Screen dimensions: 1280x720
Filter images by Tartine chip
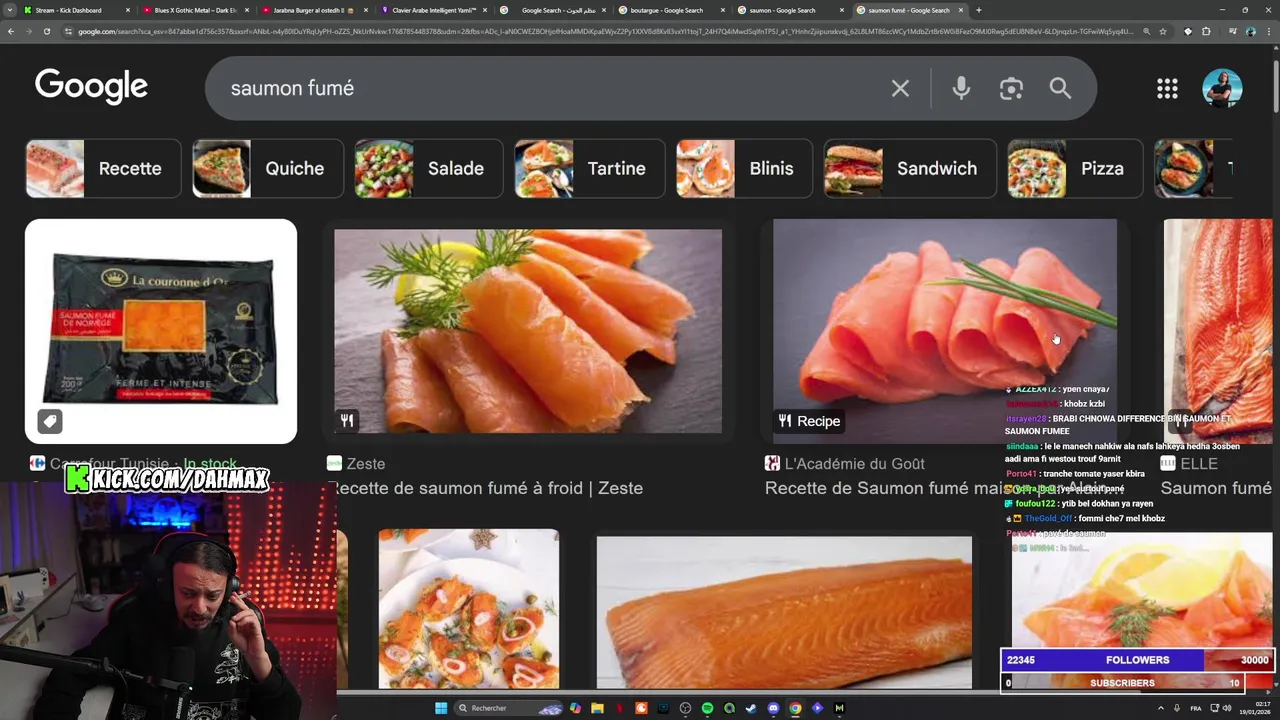589,168
